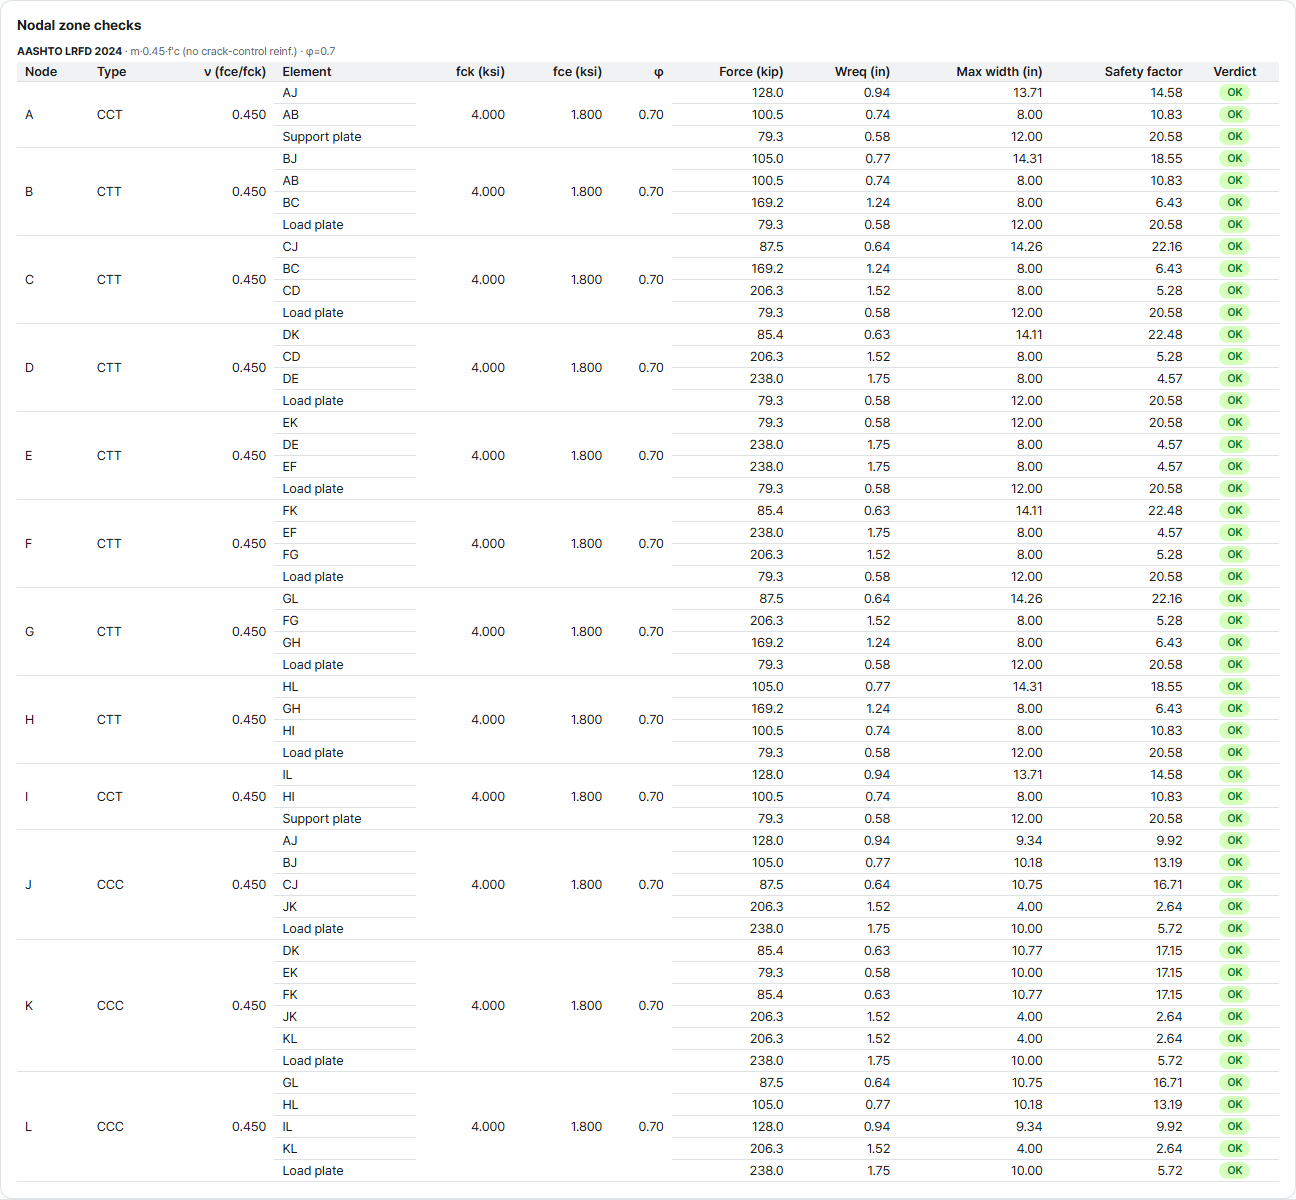Click the "Nodal zone checks" heading
Viewport: 1296px width, 1200px height.
[79, 25]
